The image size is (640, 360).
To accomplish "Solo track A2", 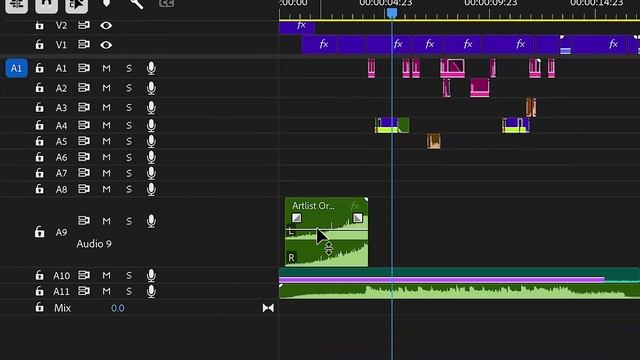I will tap(129, 88).
